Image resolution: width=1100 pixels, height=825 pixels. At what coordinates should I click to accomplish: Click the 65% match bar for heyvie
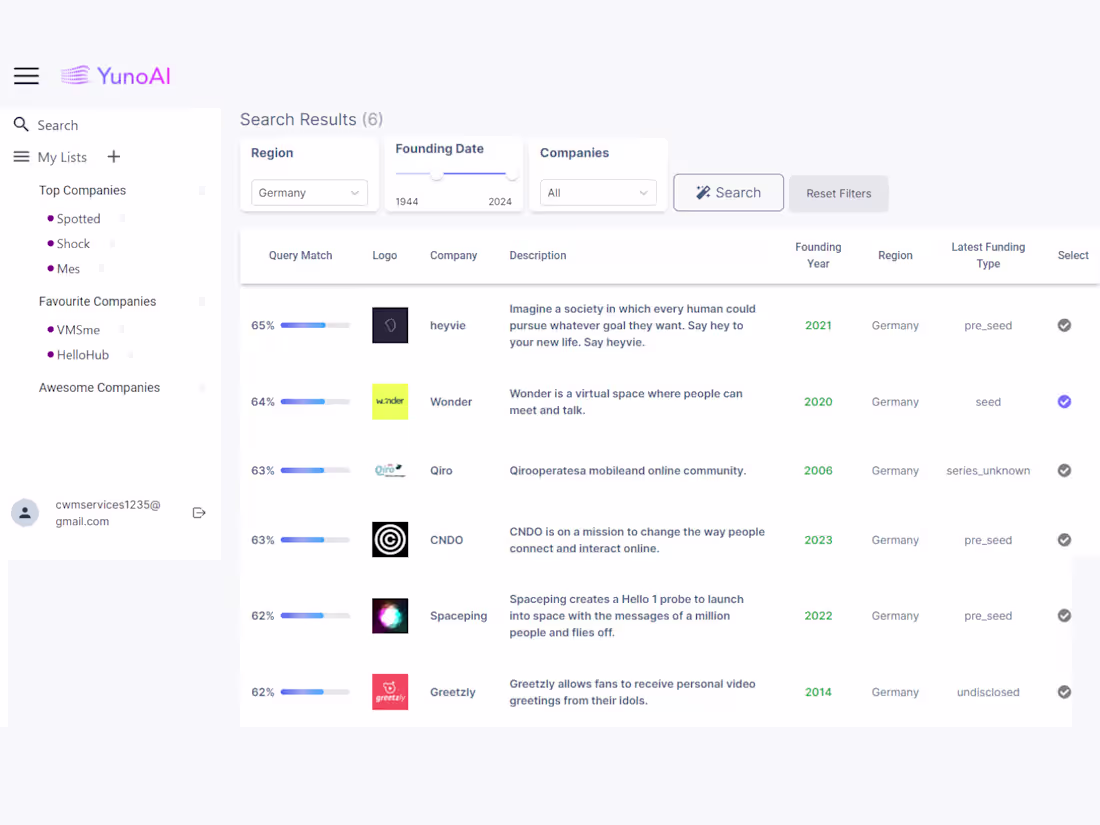[x=315, y=326]
